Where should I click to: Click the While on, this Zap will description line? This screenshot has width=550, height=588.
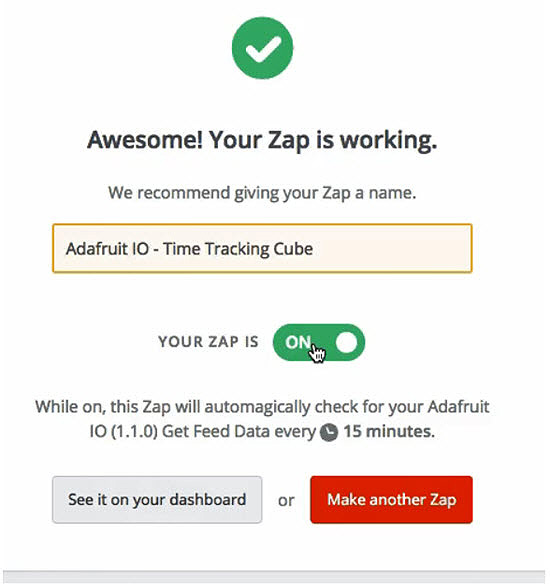(262, 407)
